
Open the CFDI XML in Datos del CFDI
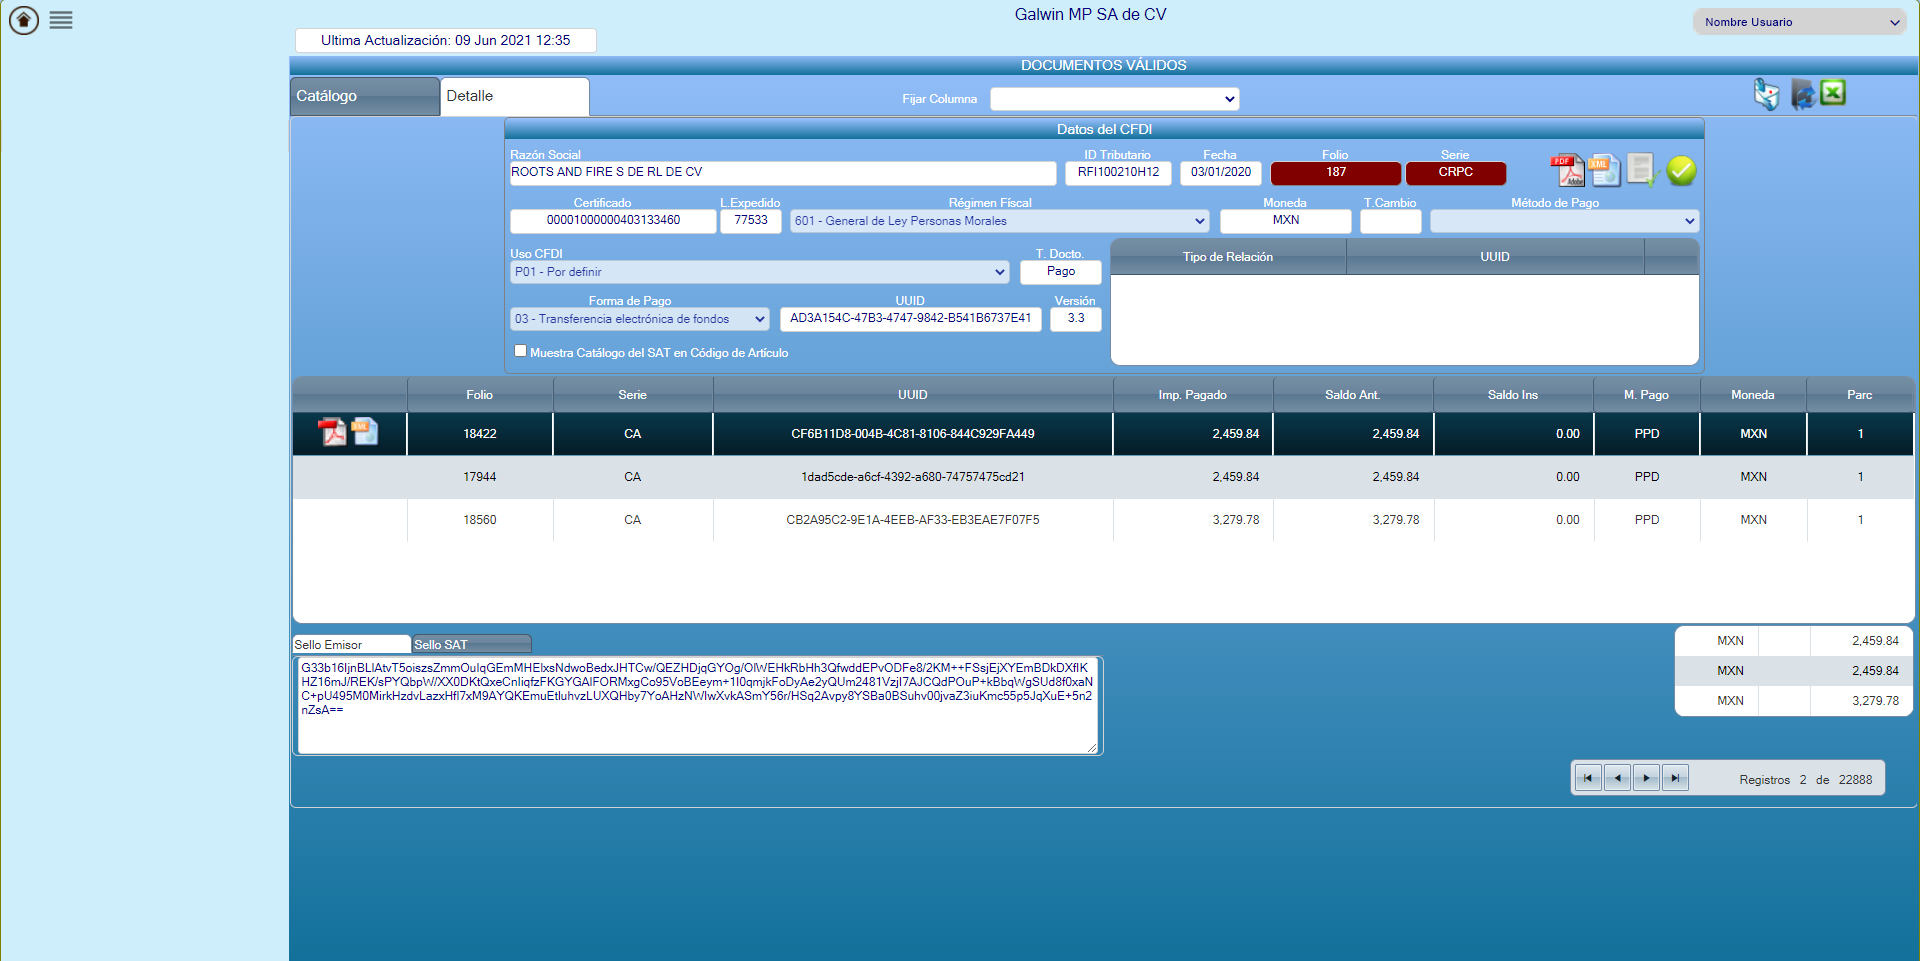(x=1605, y=171)
